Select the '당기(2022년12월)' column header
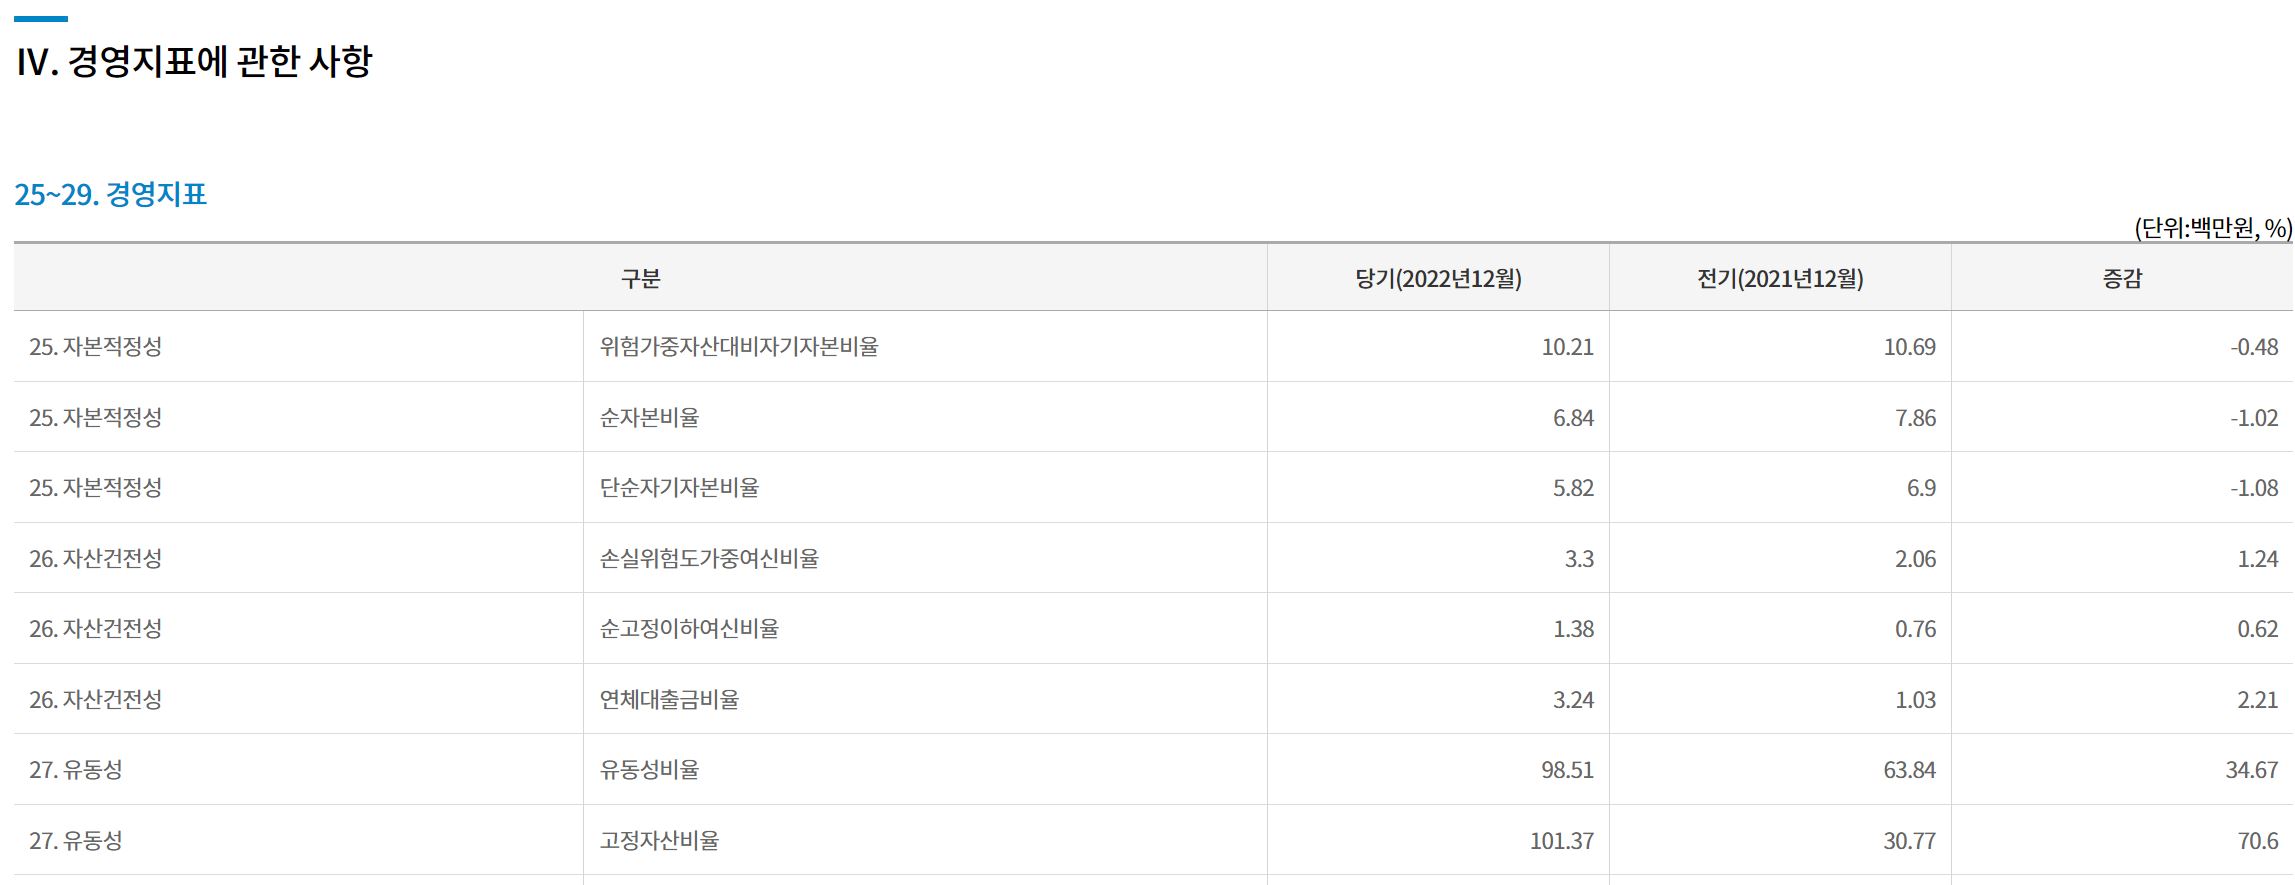This screenshot has height=885, width=2295. [1438, 278]
